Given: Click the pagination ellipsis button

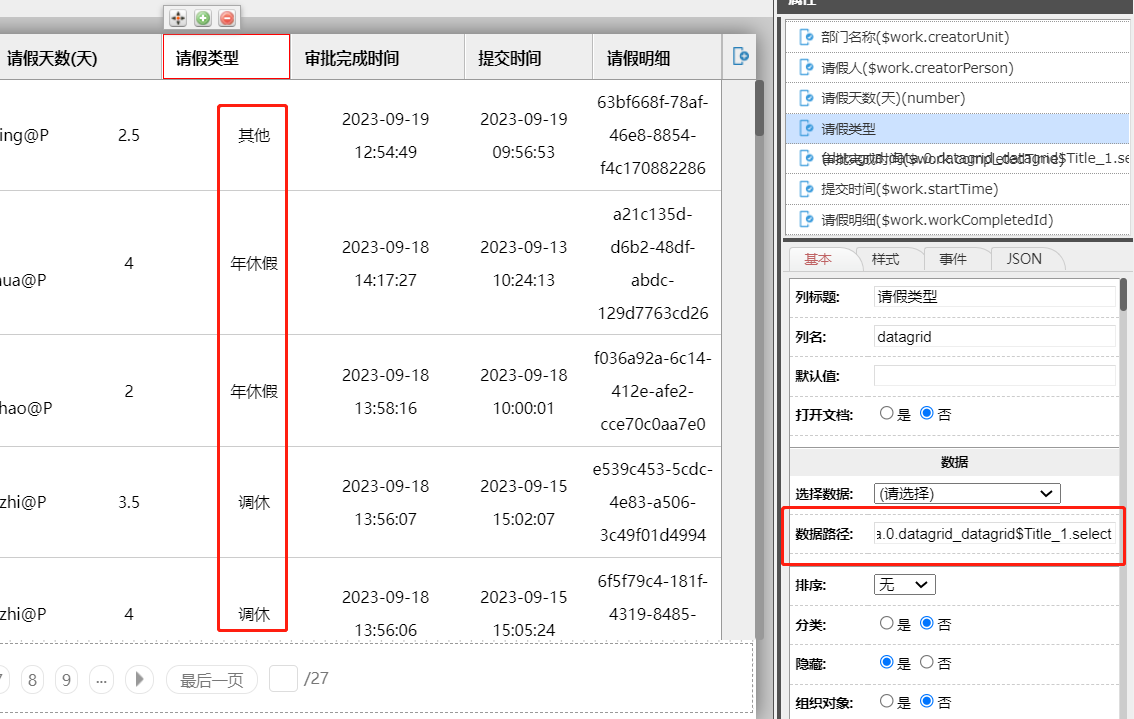Looking at the screenshot, I should point(101,680).
